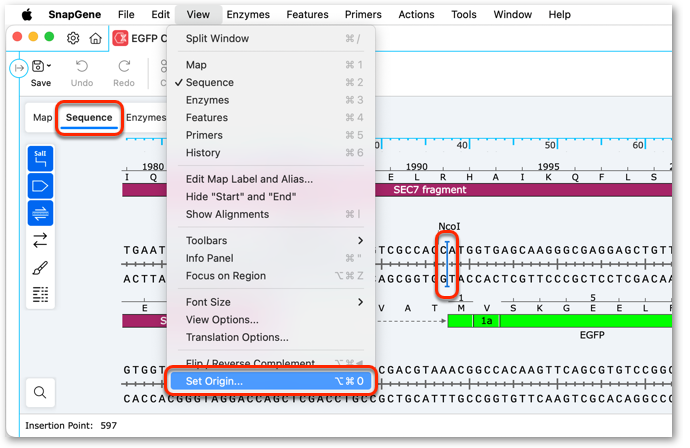
Task: Select checked Sequence item in View menu
Action: pos(271,82)
